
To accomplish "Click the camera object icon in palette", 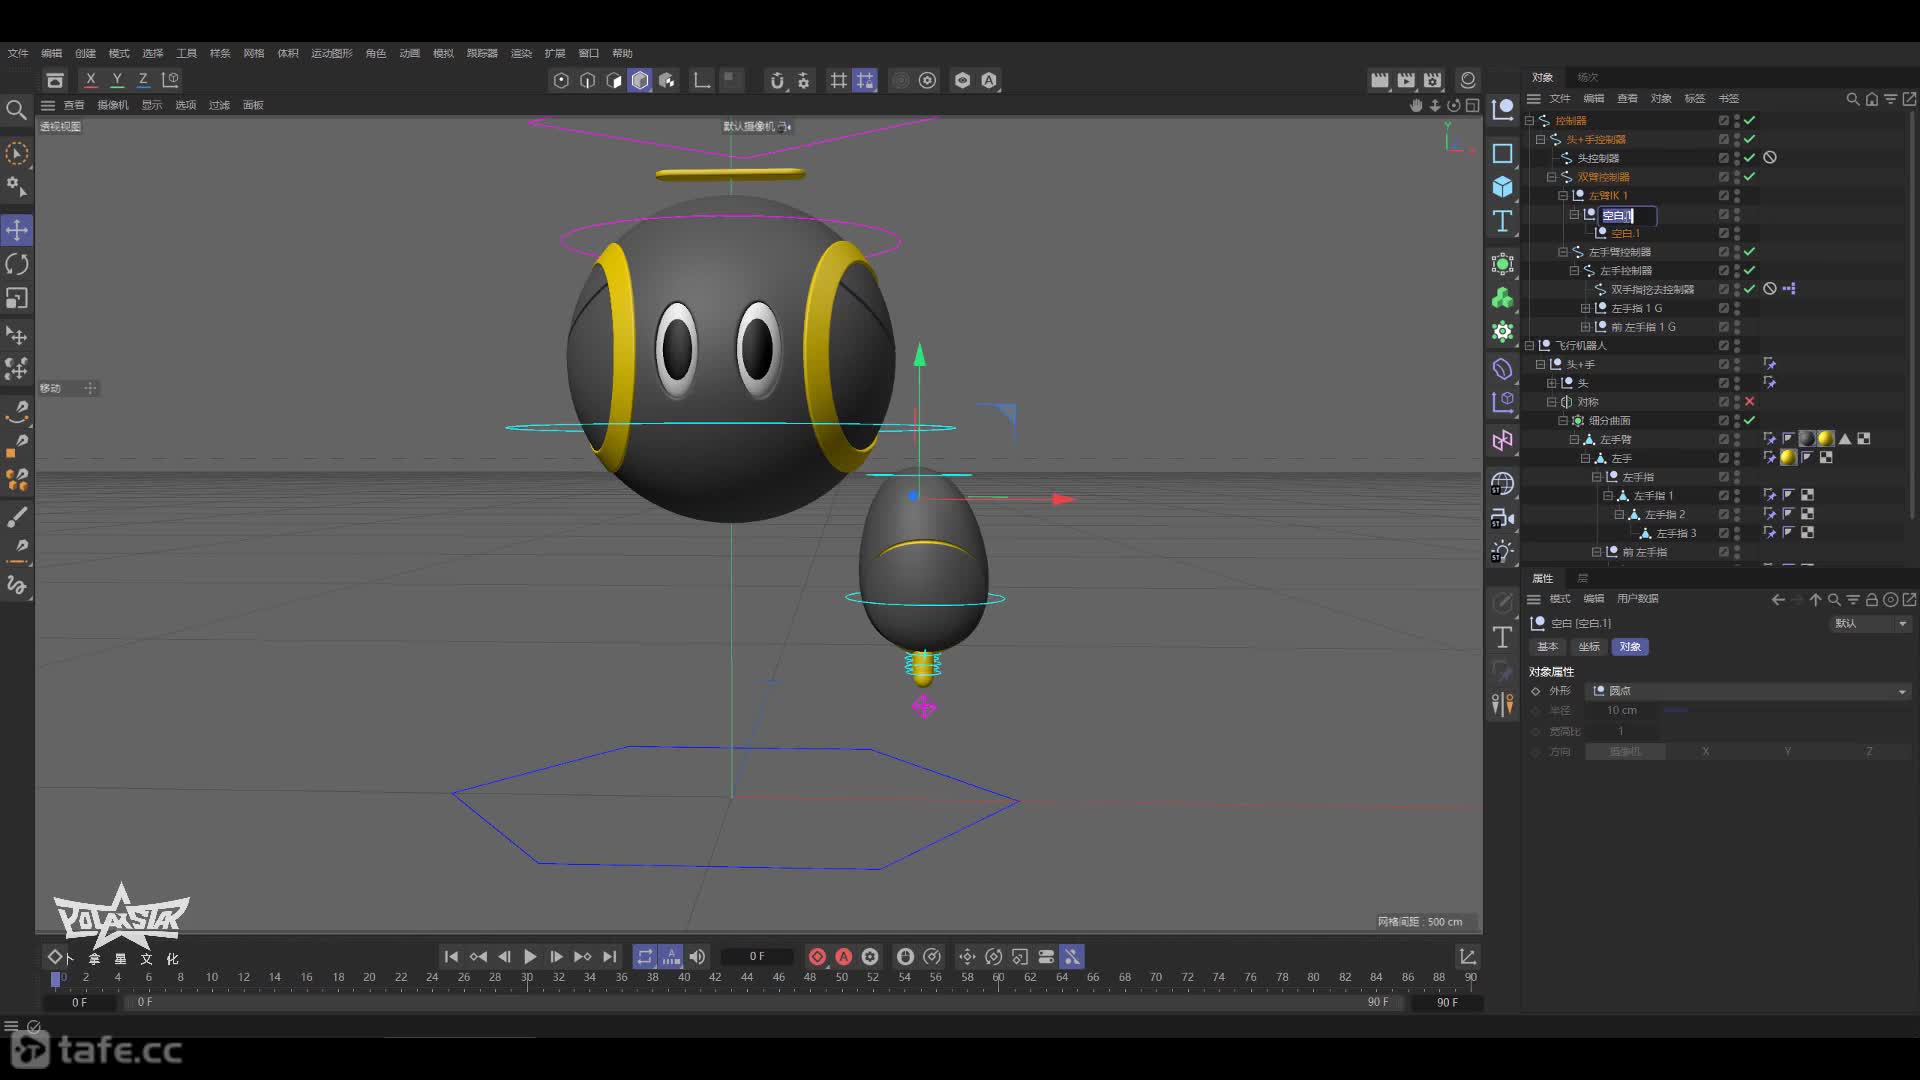I will coord(1502,518).
